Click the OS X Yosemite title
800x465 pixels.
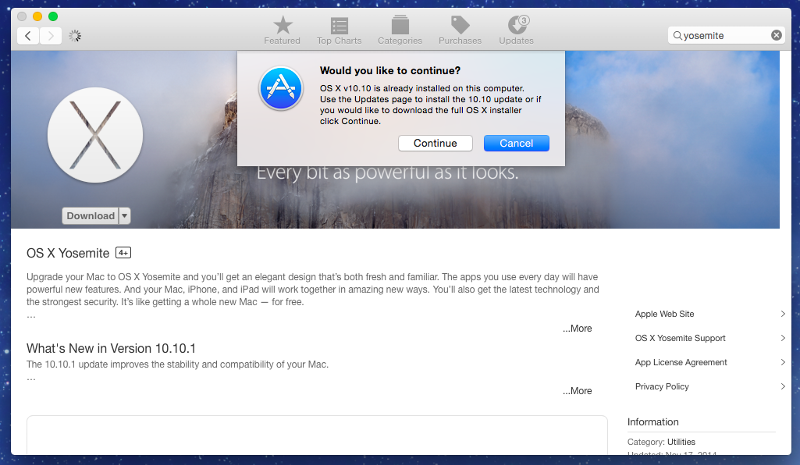68,253
